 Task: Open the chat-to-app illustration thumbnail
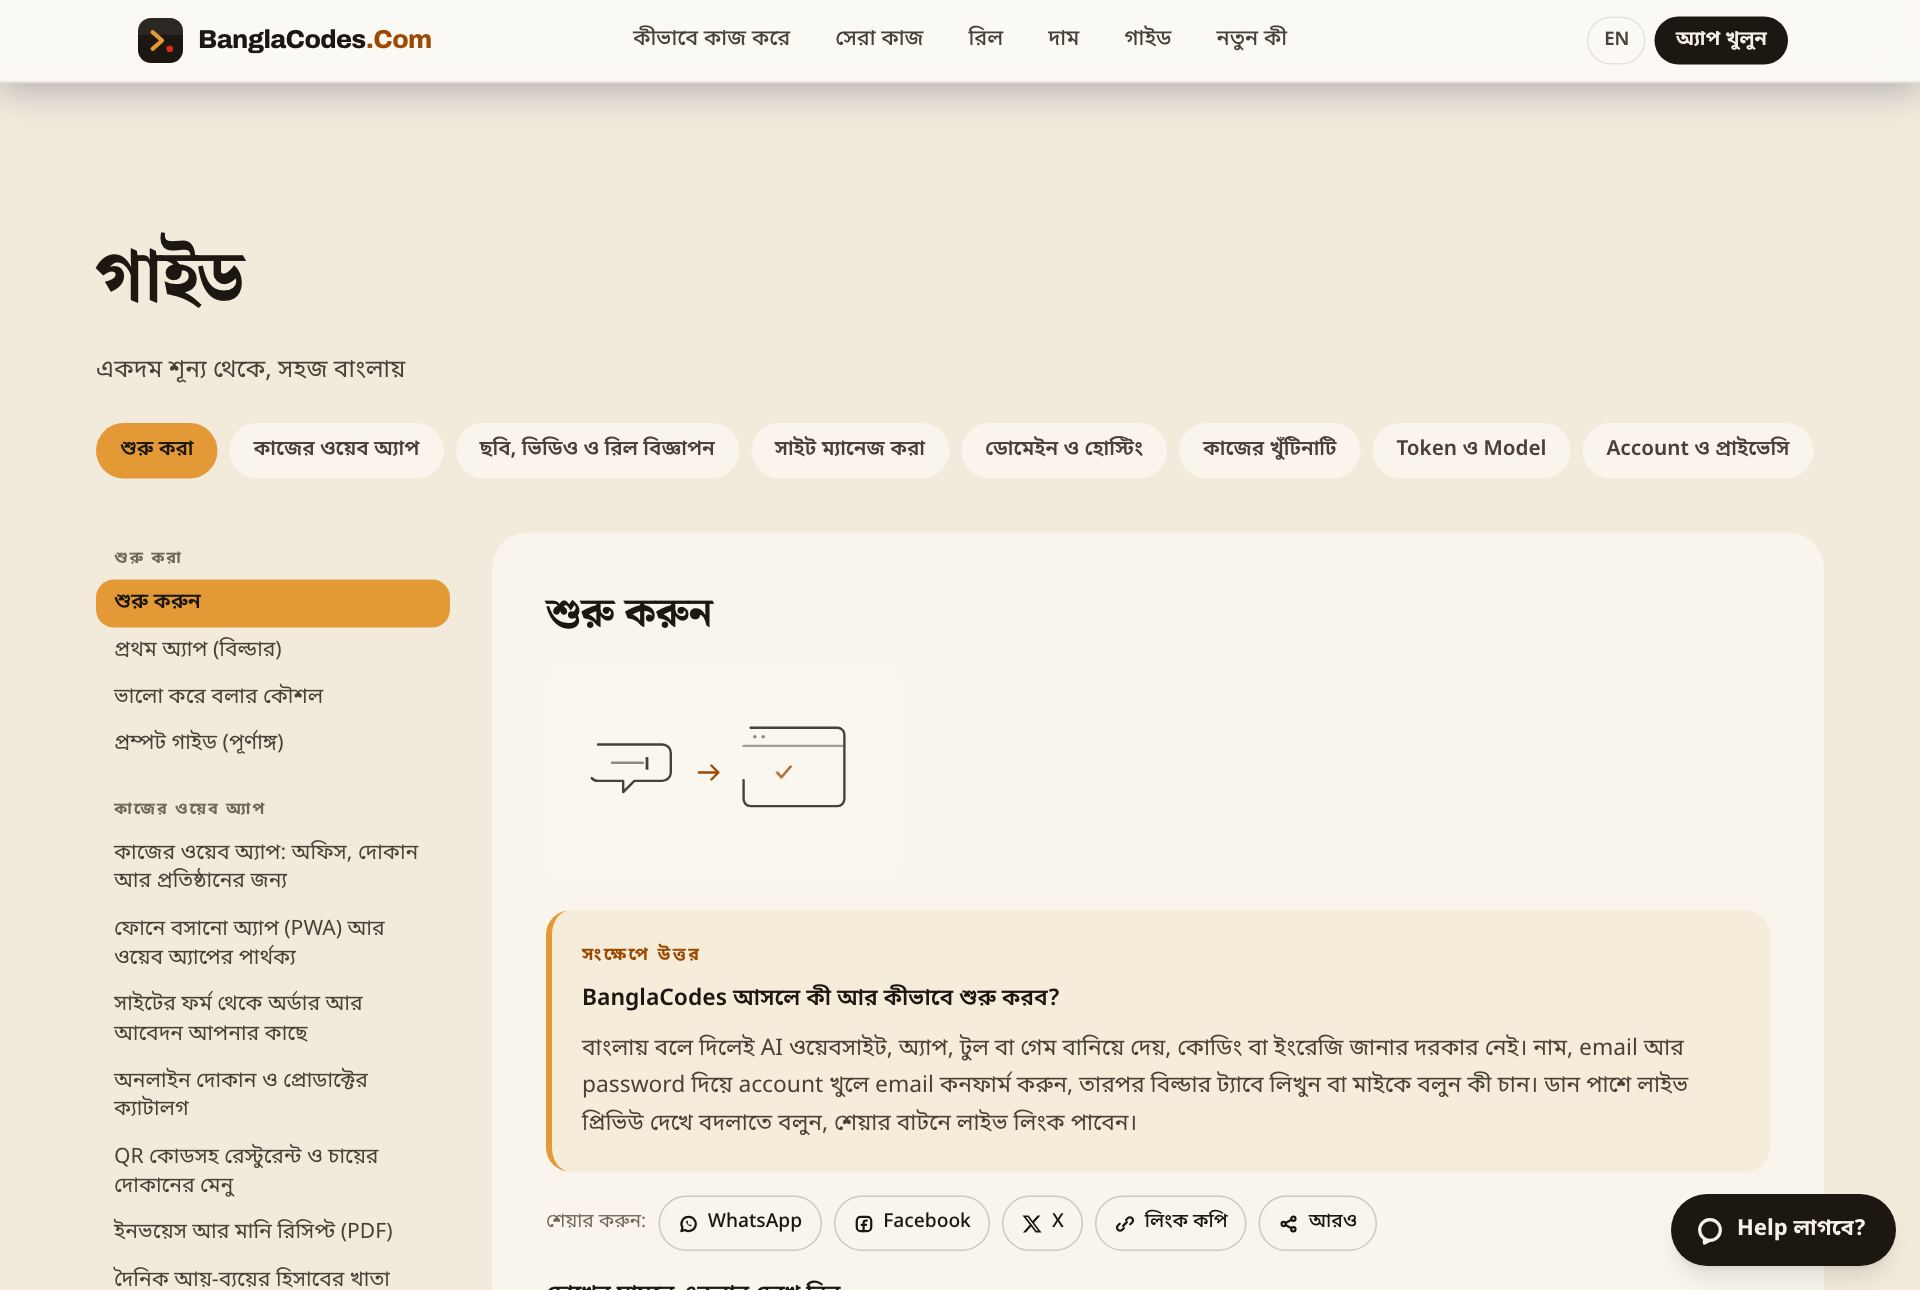click(x=724, y=772)
